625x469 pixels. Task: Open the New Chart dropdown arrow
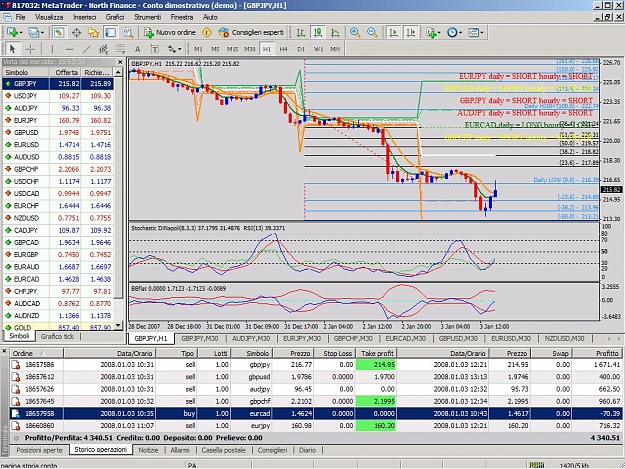pyautogui.click(x=21, y=33)
